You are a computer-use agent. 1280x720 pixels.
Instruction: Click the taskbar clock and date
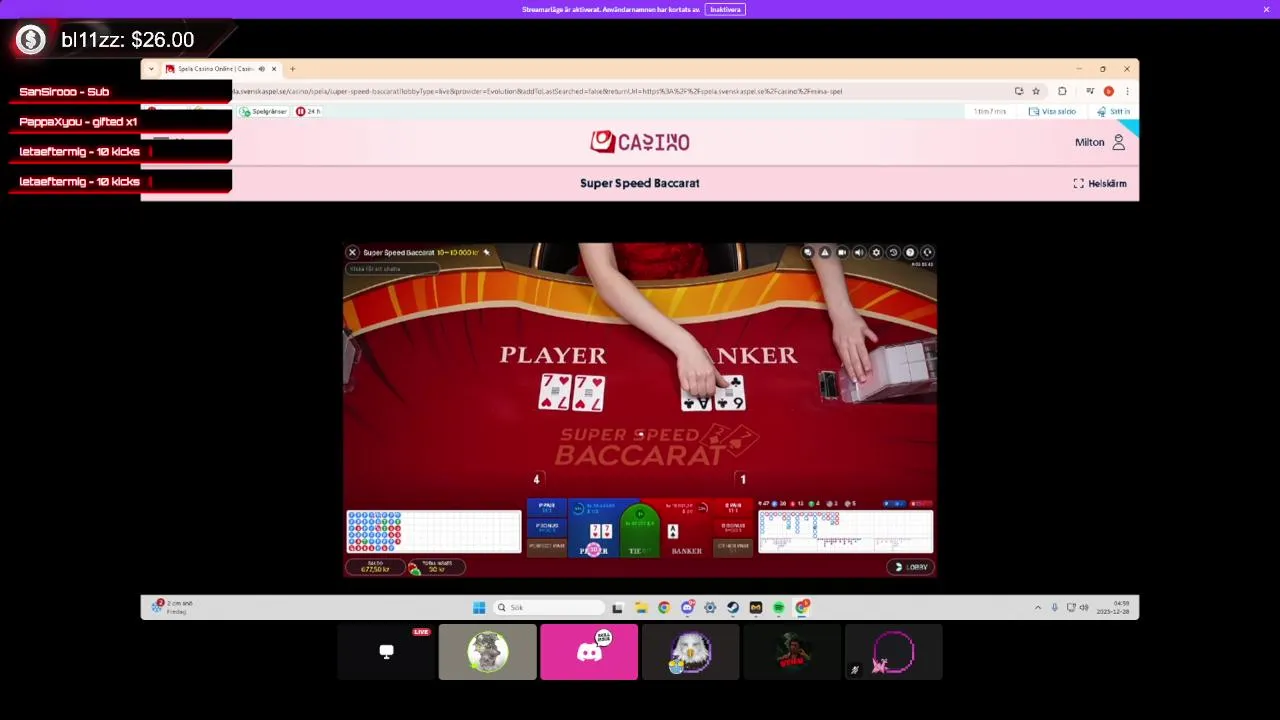[1113, 607]
